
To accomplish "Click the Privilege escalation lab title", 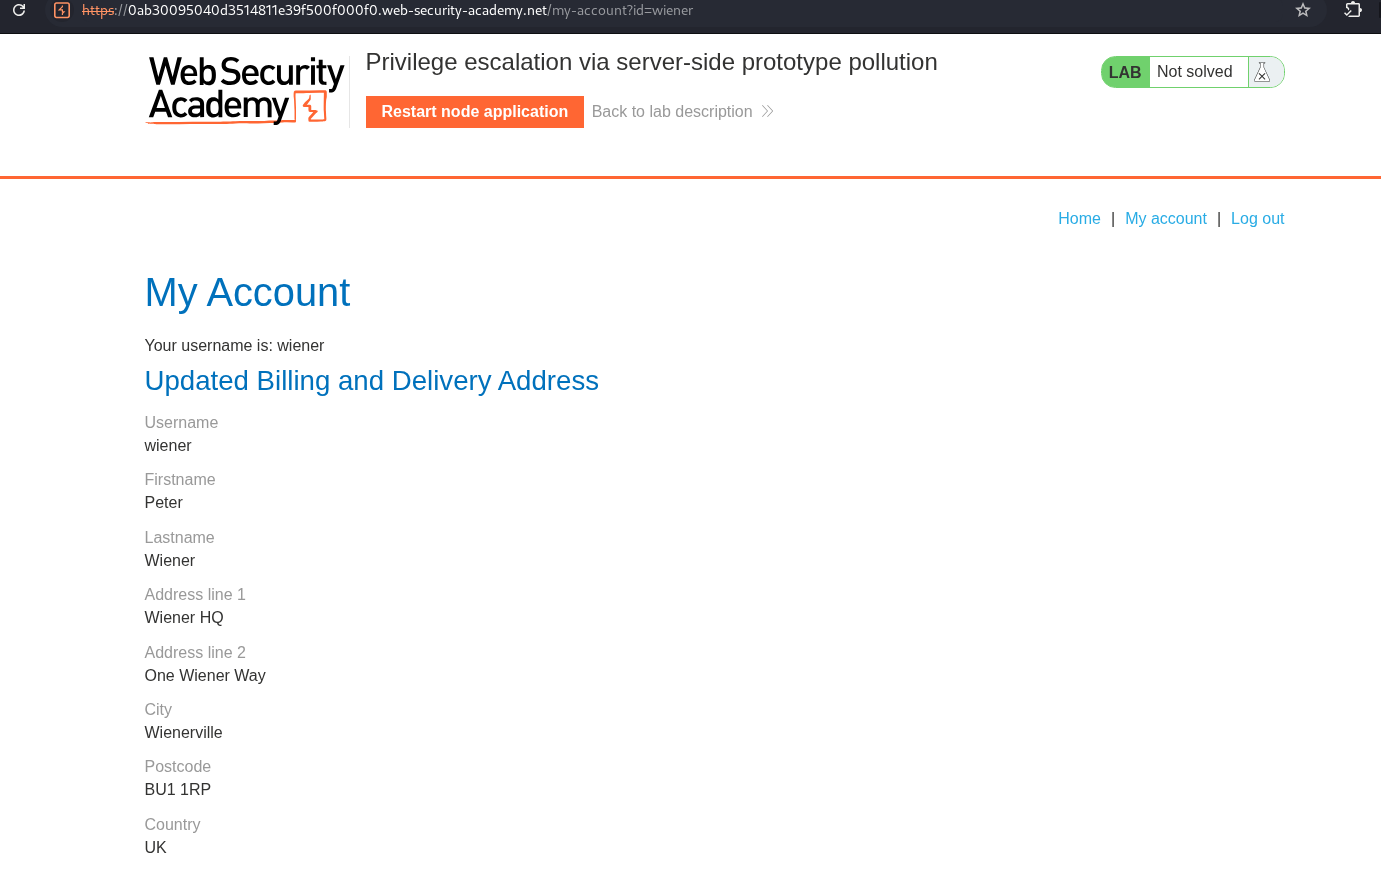I will click(651, 62).
